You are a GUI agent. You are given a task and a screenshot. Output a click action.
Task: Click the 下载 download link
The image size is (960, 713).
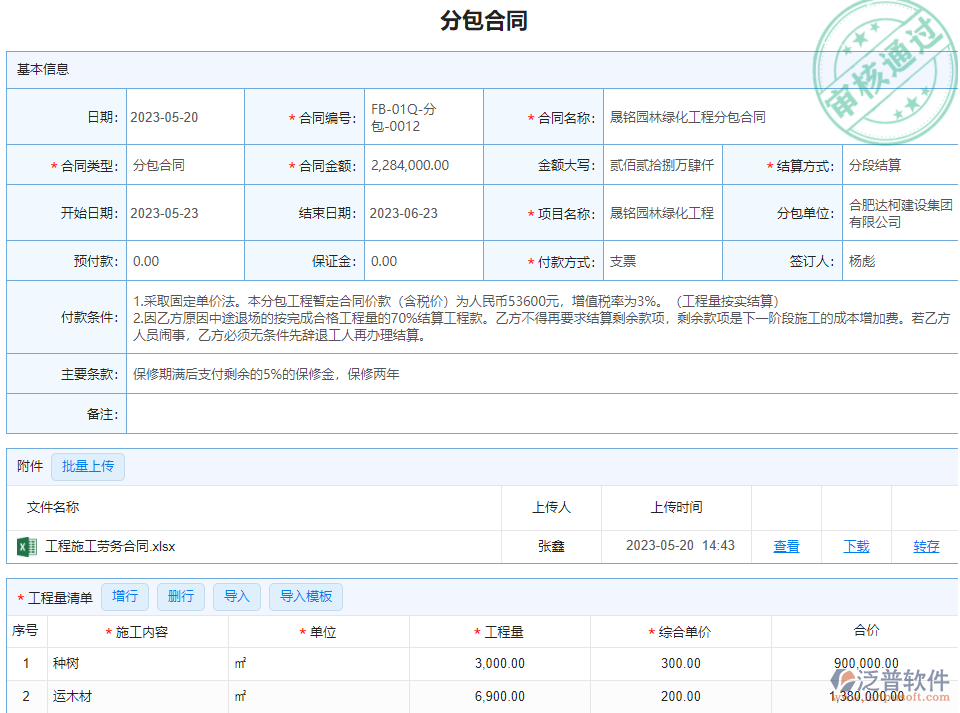click(856, 546)
